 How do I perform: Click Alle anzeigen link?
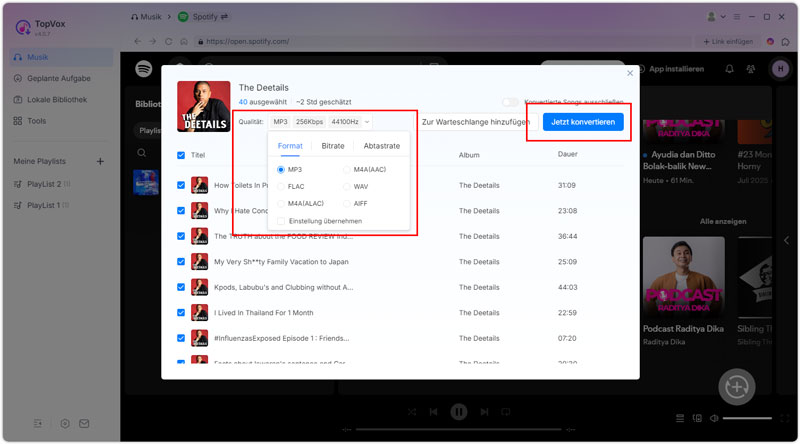pyautogui.click(x=723, y=221)
